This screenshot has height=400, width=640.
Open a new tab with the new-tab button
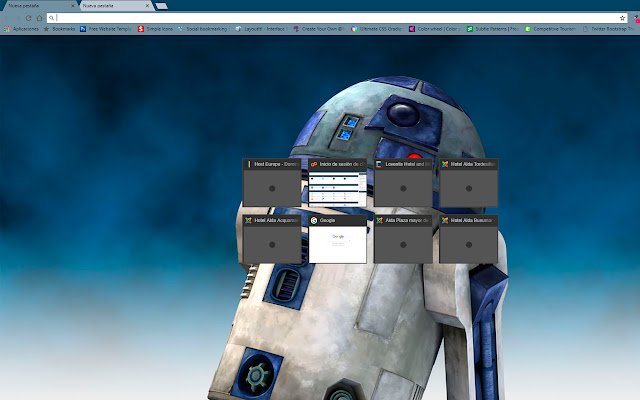coord(162,6)
